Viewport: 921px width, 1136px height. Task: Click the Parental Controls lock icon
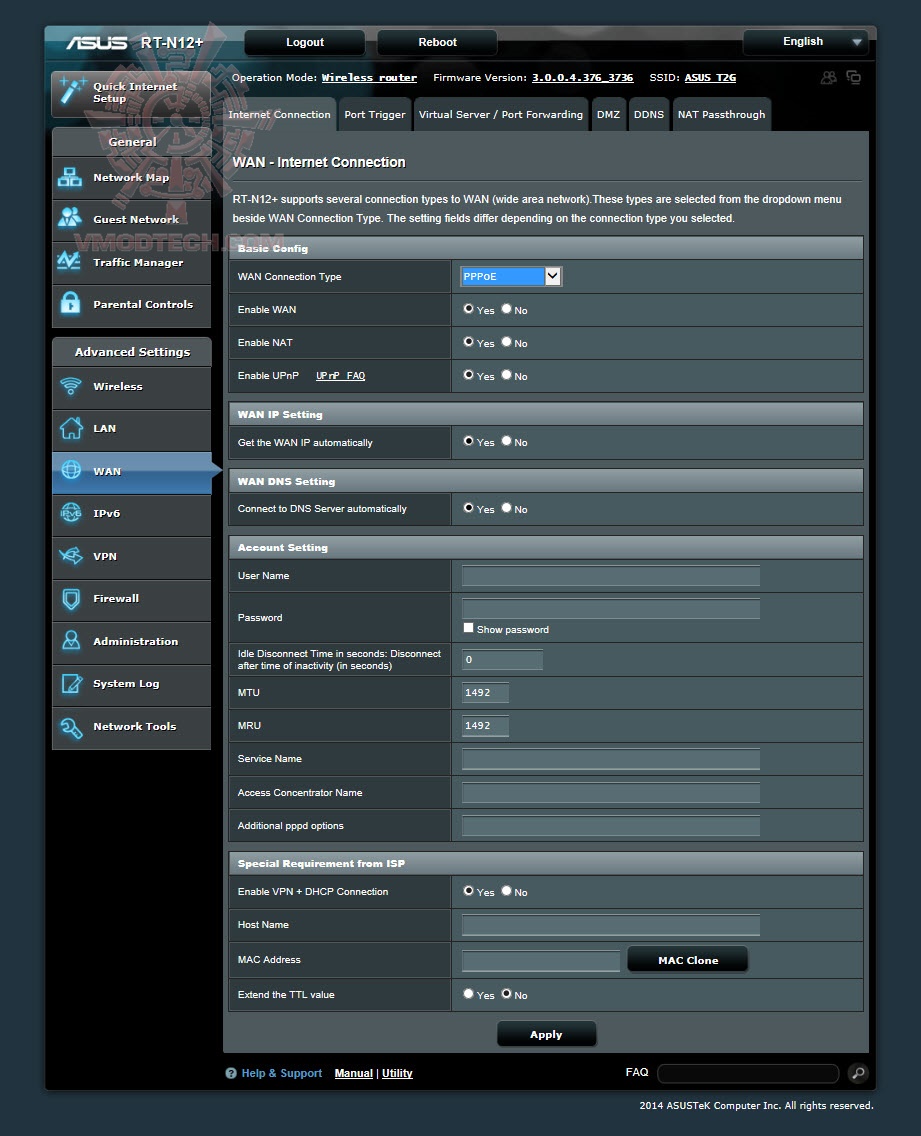coord(70,303)
